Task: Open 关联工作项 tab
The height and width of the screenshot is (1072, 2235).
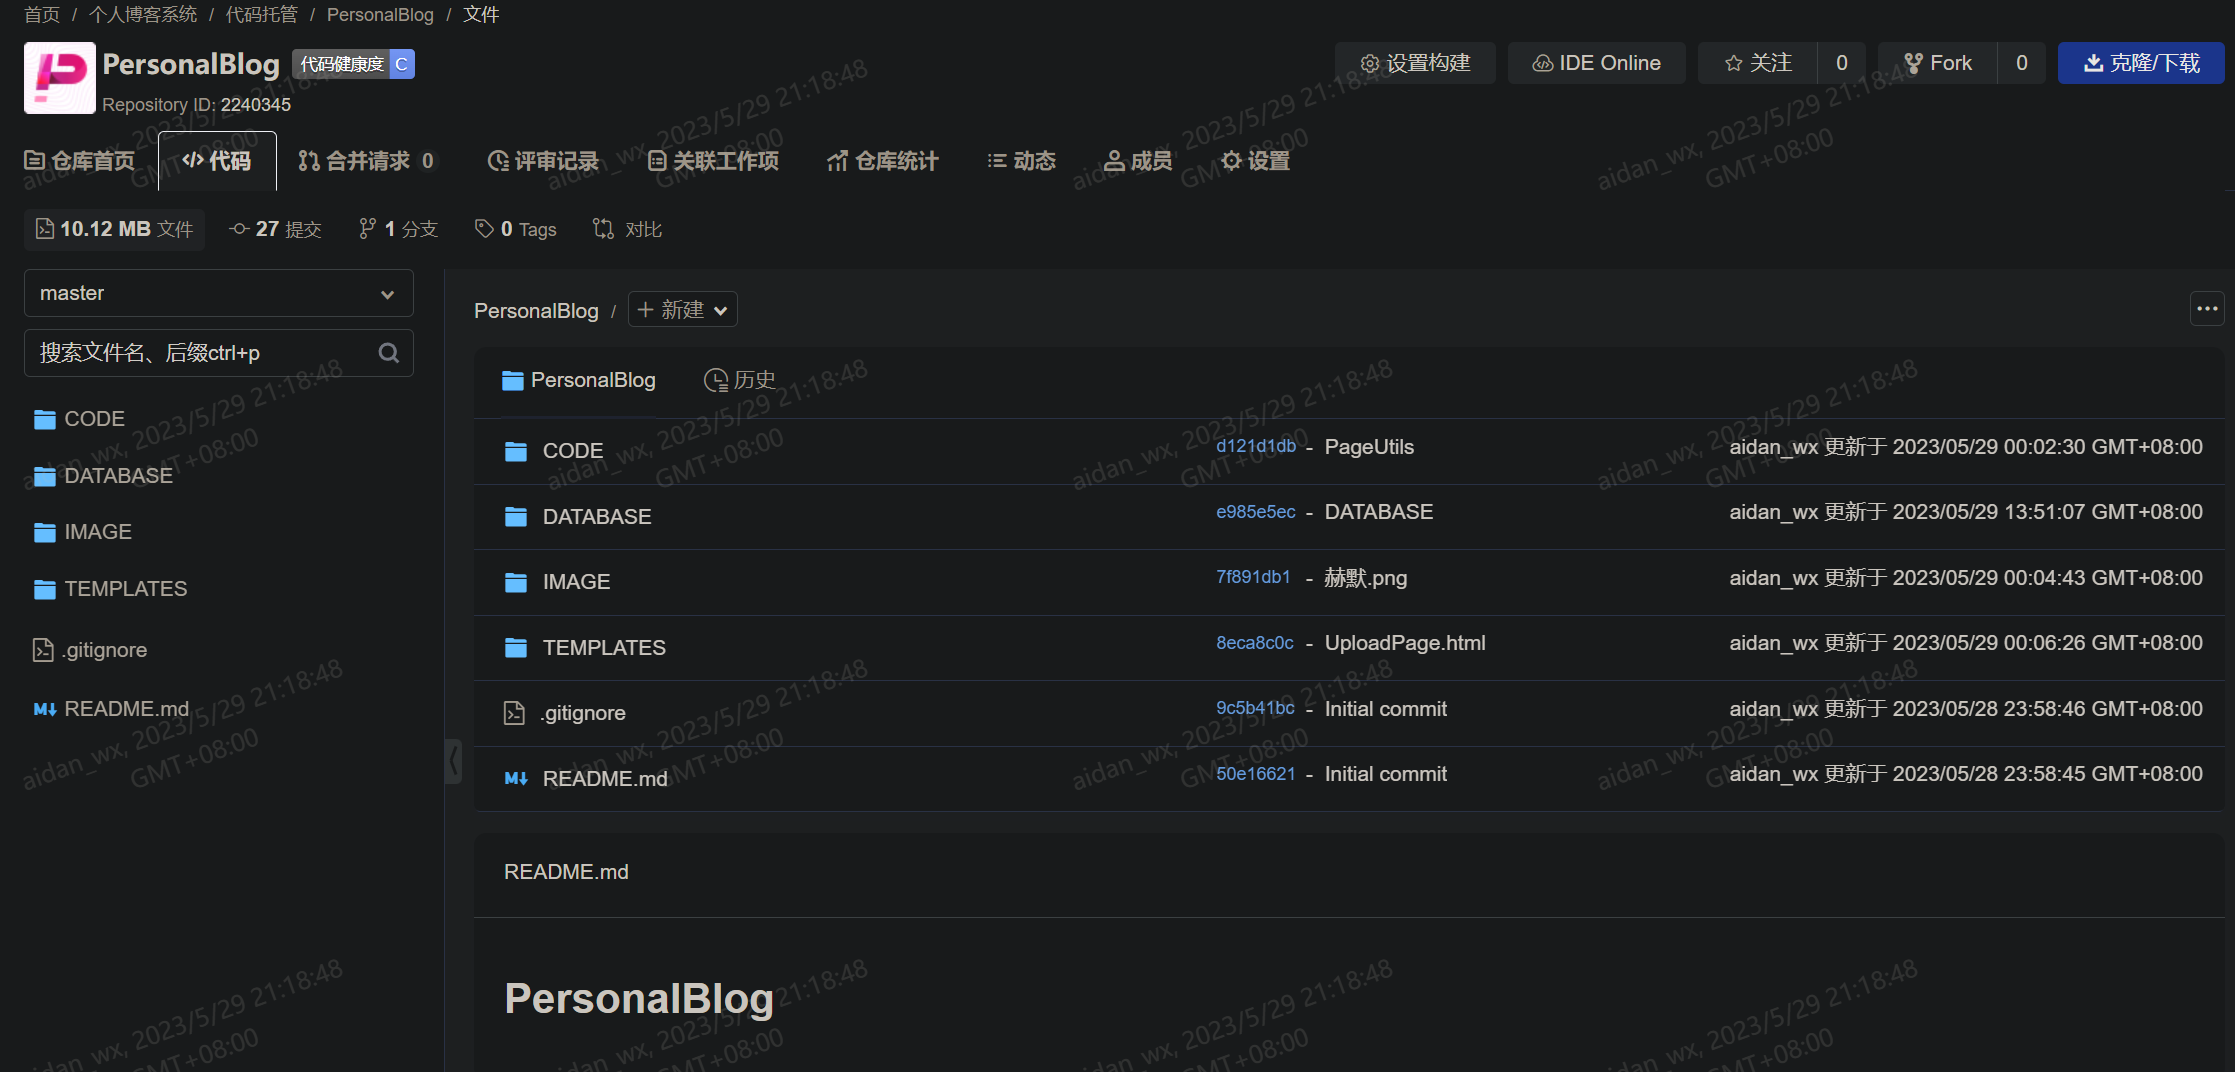Action: (713, 161)
